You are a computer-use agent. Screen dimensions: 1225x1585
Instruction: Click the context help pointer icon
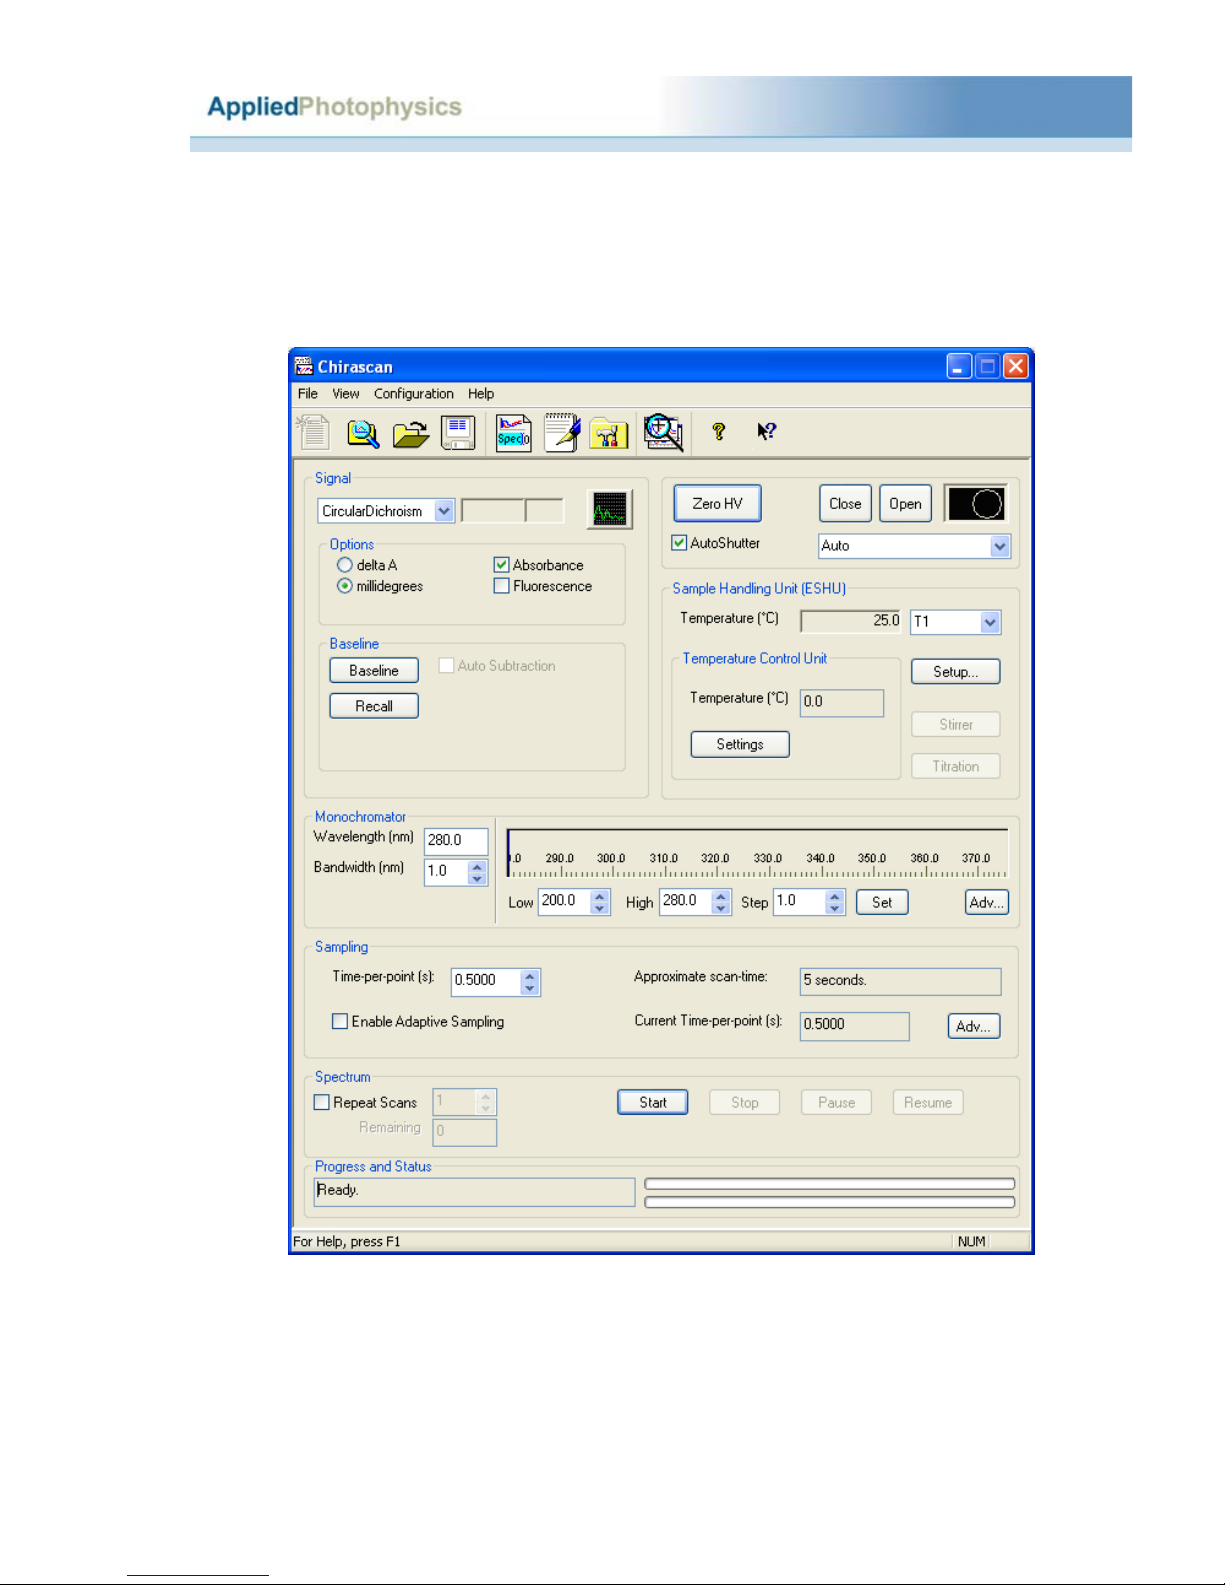coord(766,431)
